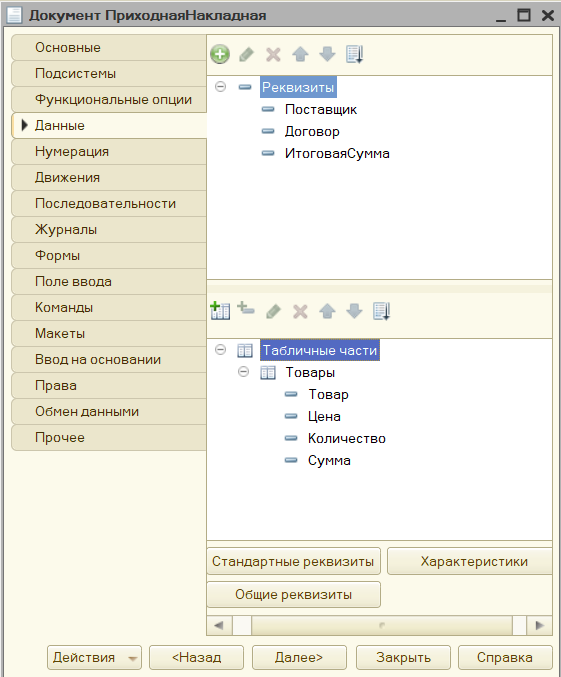Select the Количество attribute row
Image resolution: width=561 pixels, height=677 pixels.
(x=347, y=439)
